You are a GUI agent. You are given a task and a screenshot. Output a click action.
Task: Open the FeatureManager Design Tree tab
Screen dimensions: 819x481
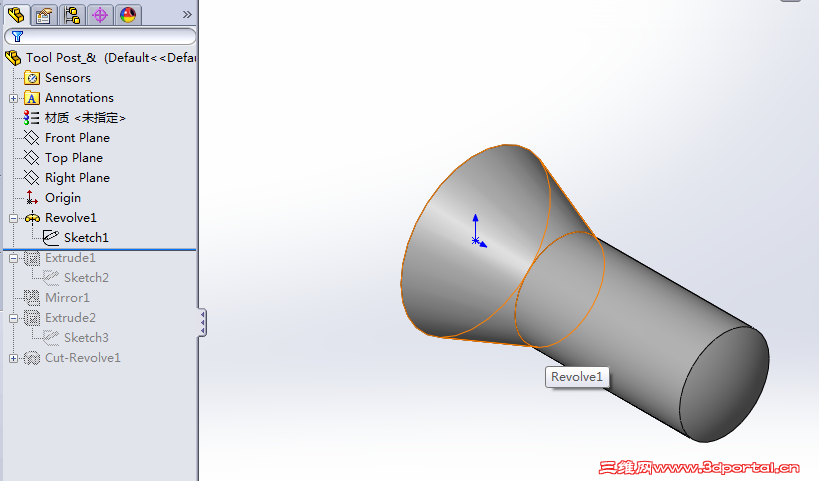[x=16, y=15]
